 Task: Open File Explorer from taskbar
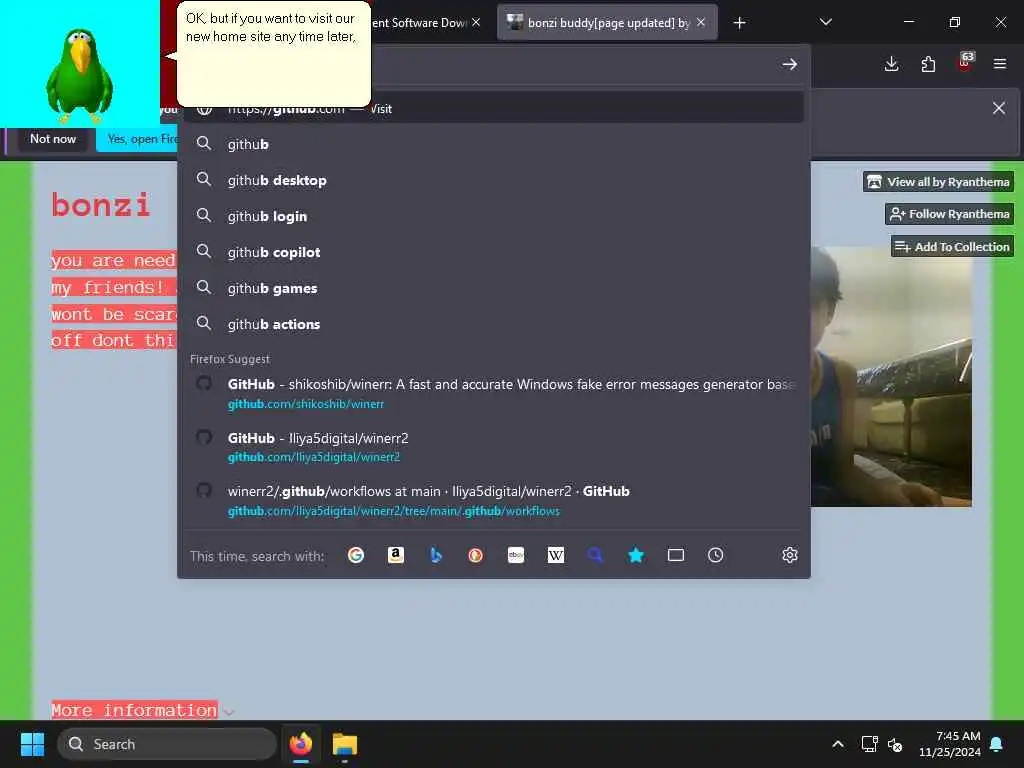[x=345, y=744]
